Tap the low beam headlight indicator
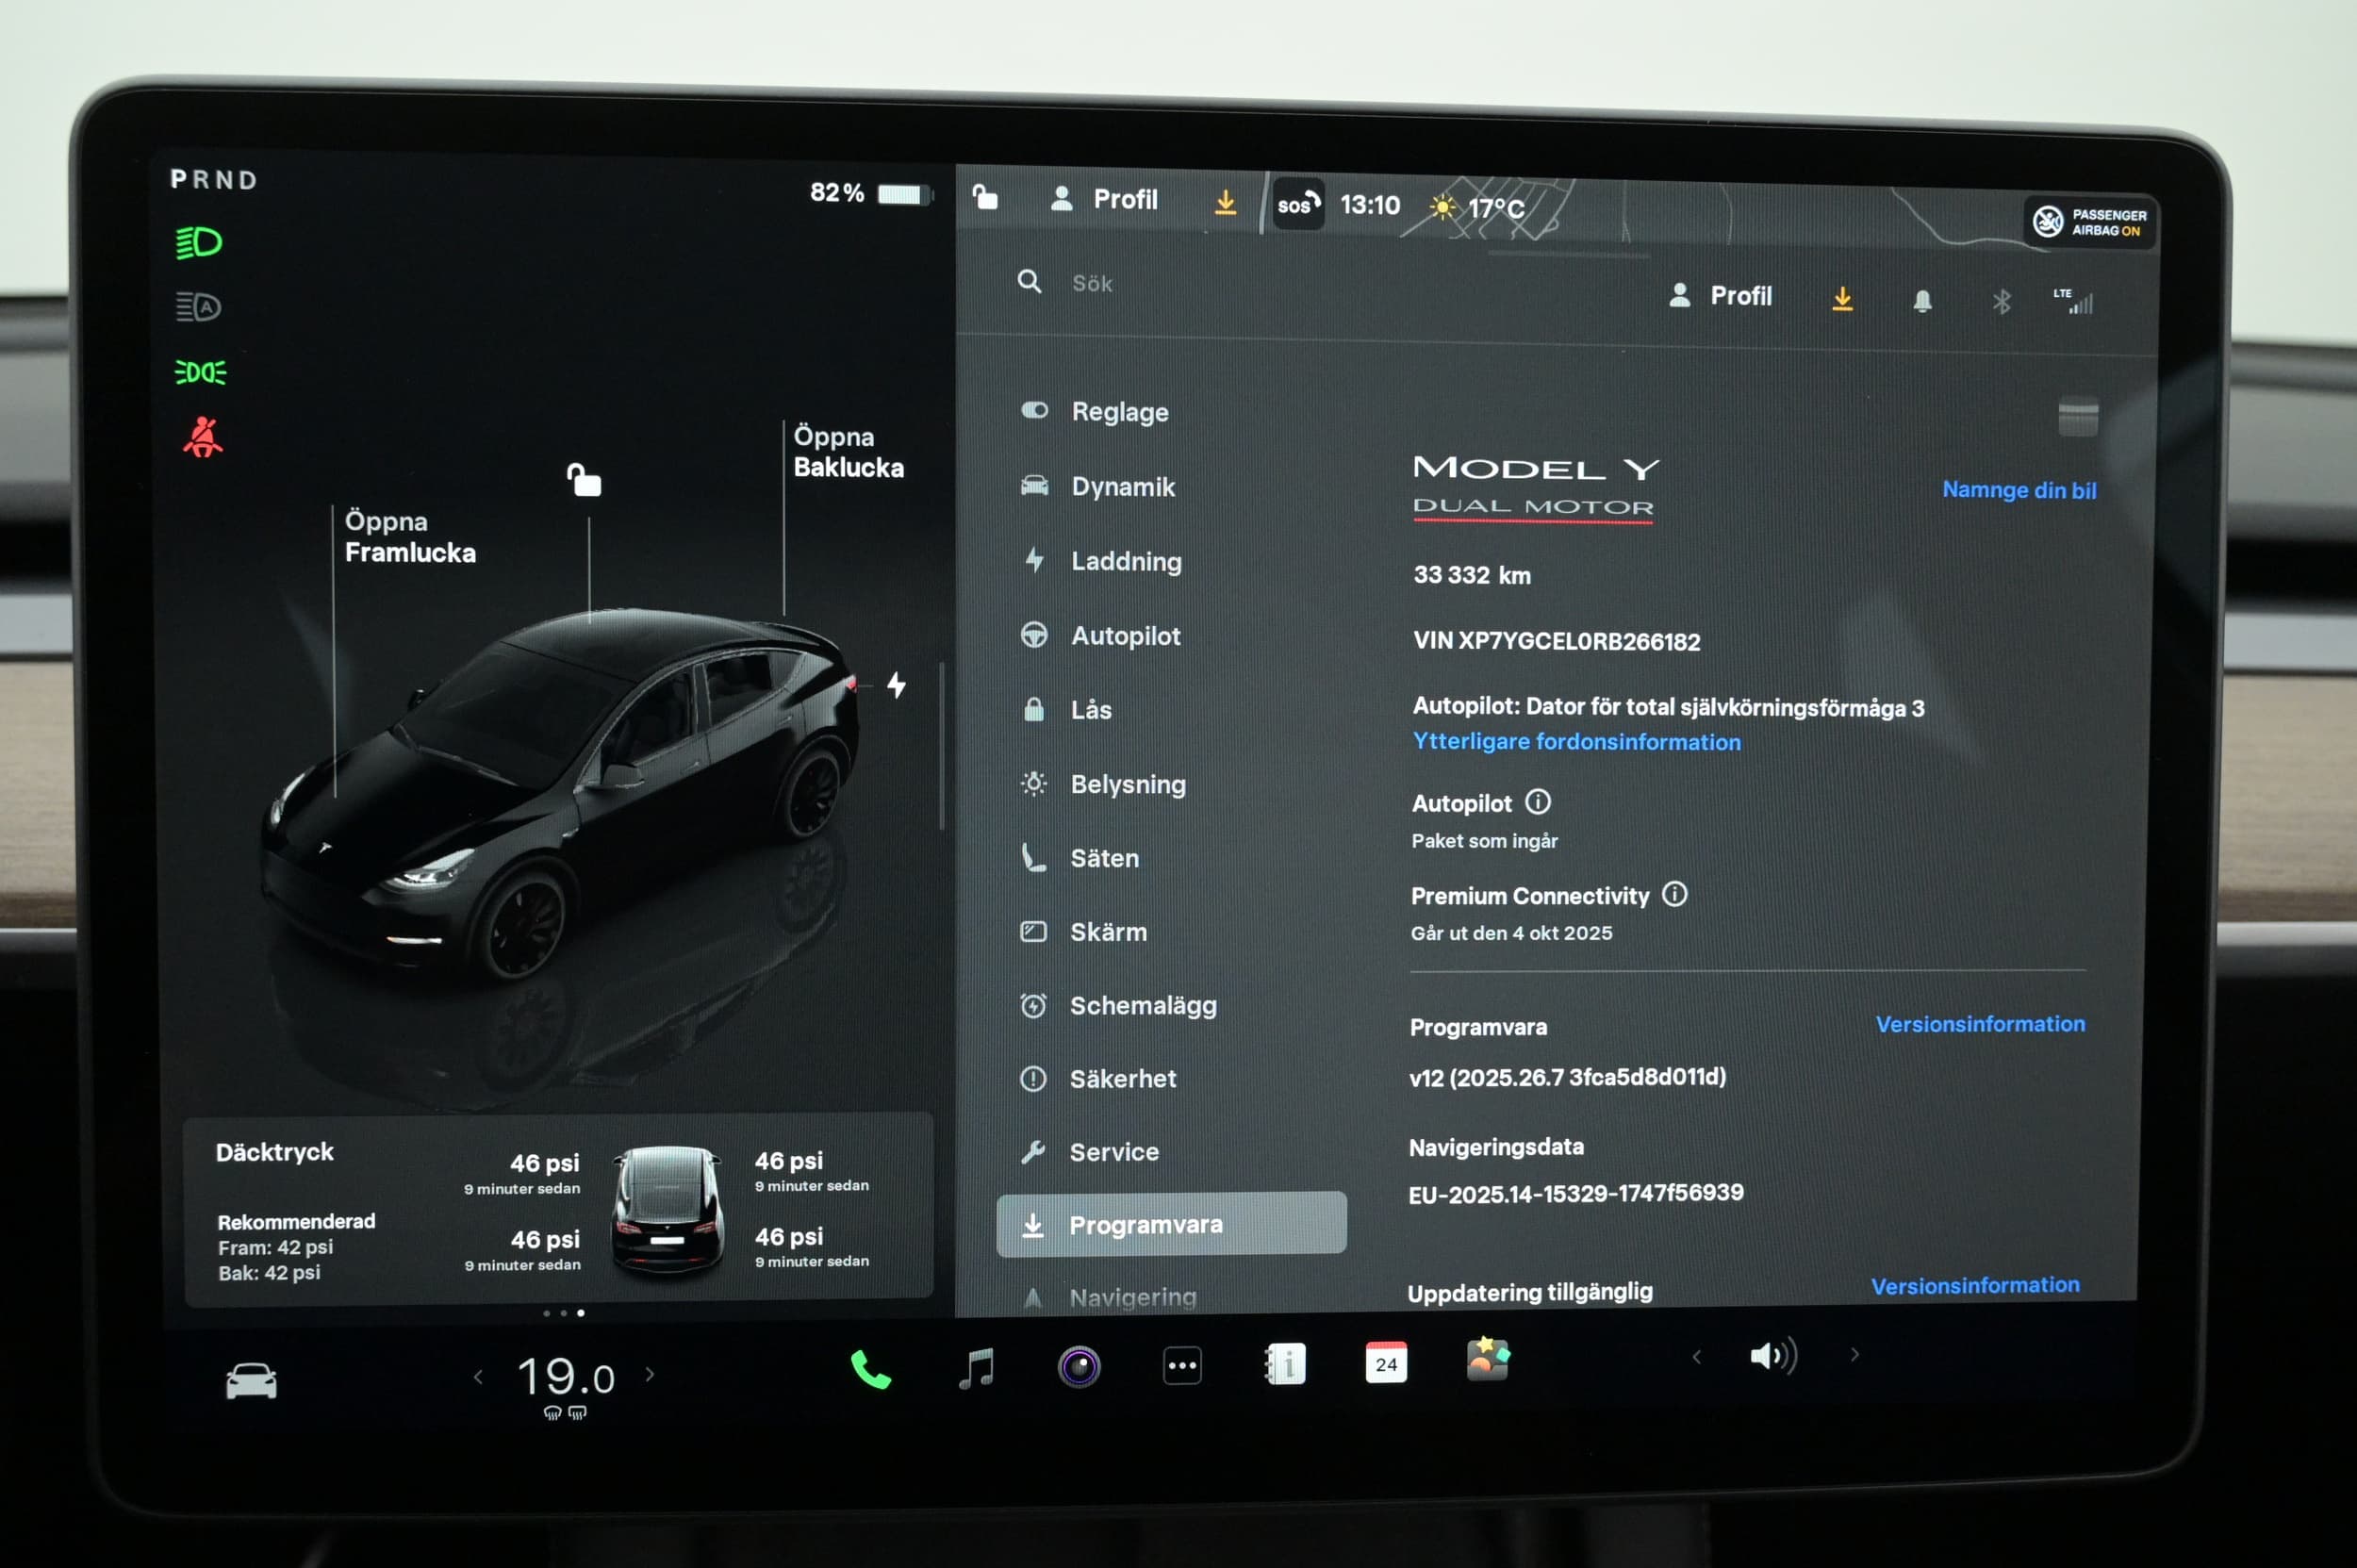The height and width of the screenshot is (1568, 2357). (199, 242)
